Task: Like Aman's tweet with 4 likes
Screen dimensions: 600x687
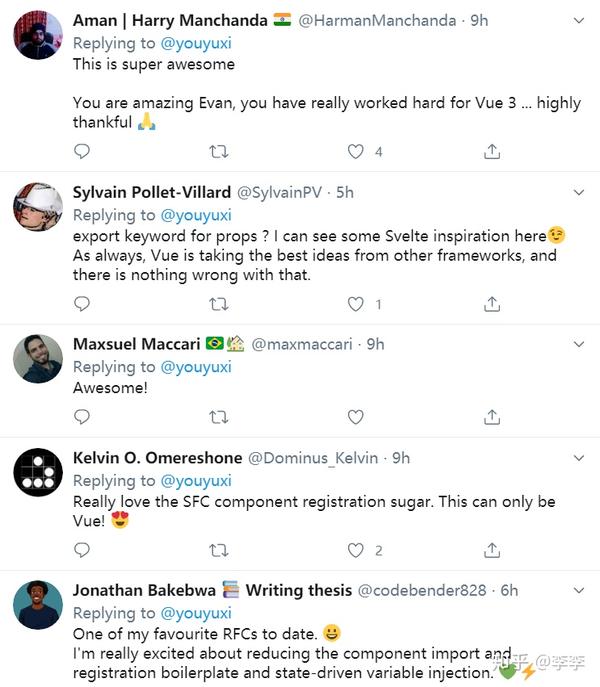Action: tap(355, 151)
